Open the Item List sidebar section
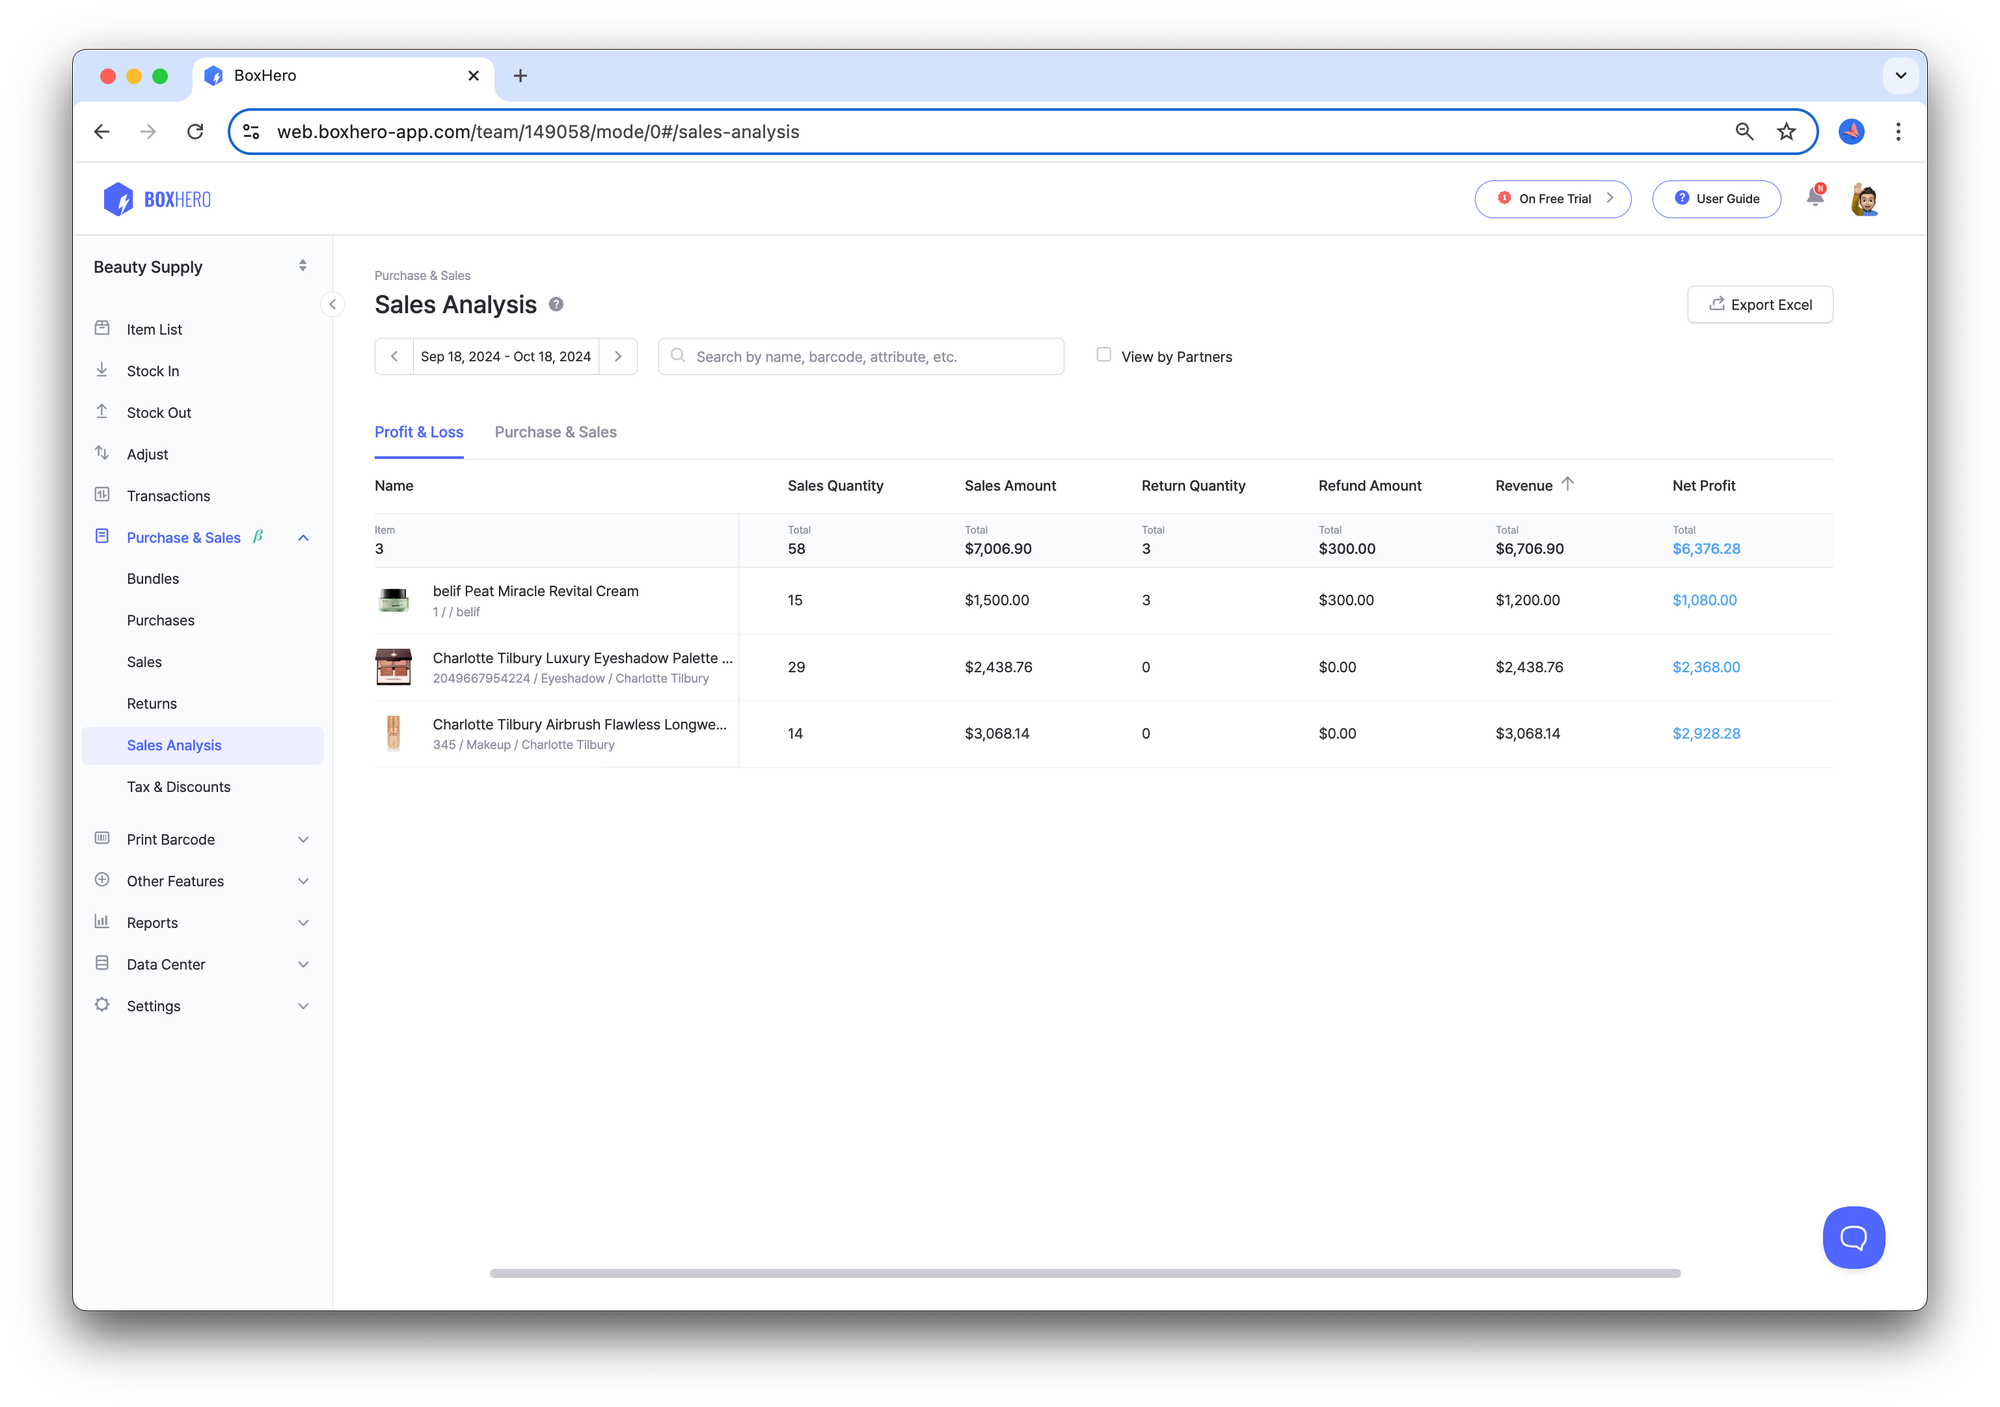Image resolution: width=2000 pixels, height=1407 pixels. [x=154, y=329]
